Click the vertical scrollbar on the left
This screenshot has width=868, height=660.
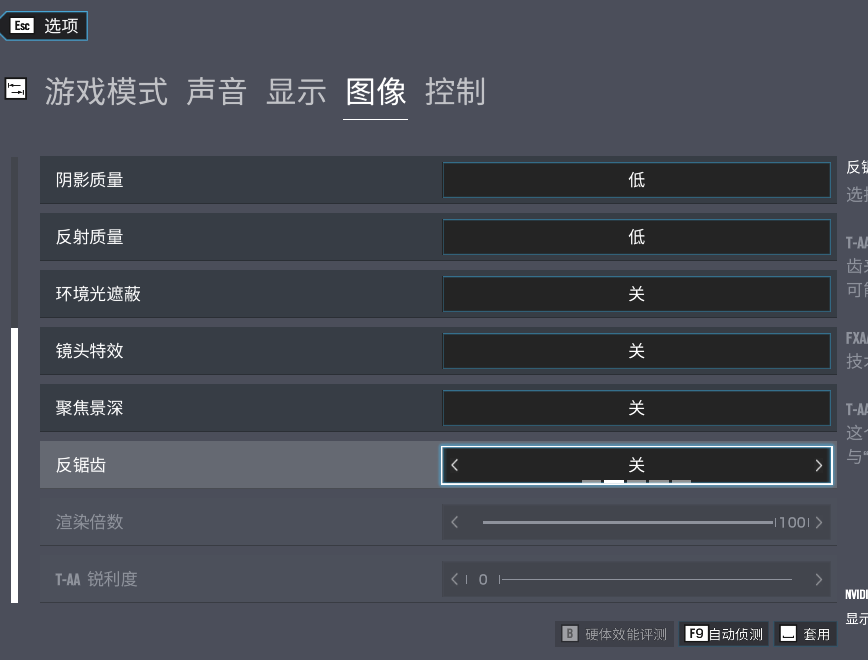14,465
